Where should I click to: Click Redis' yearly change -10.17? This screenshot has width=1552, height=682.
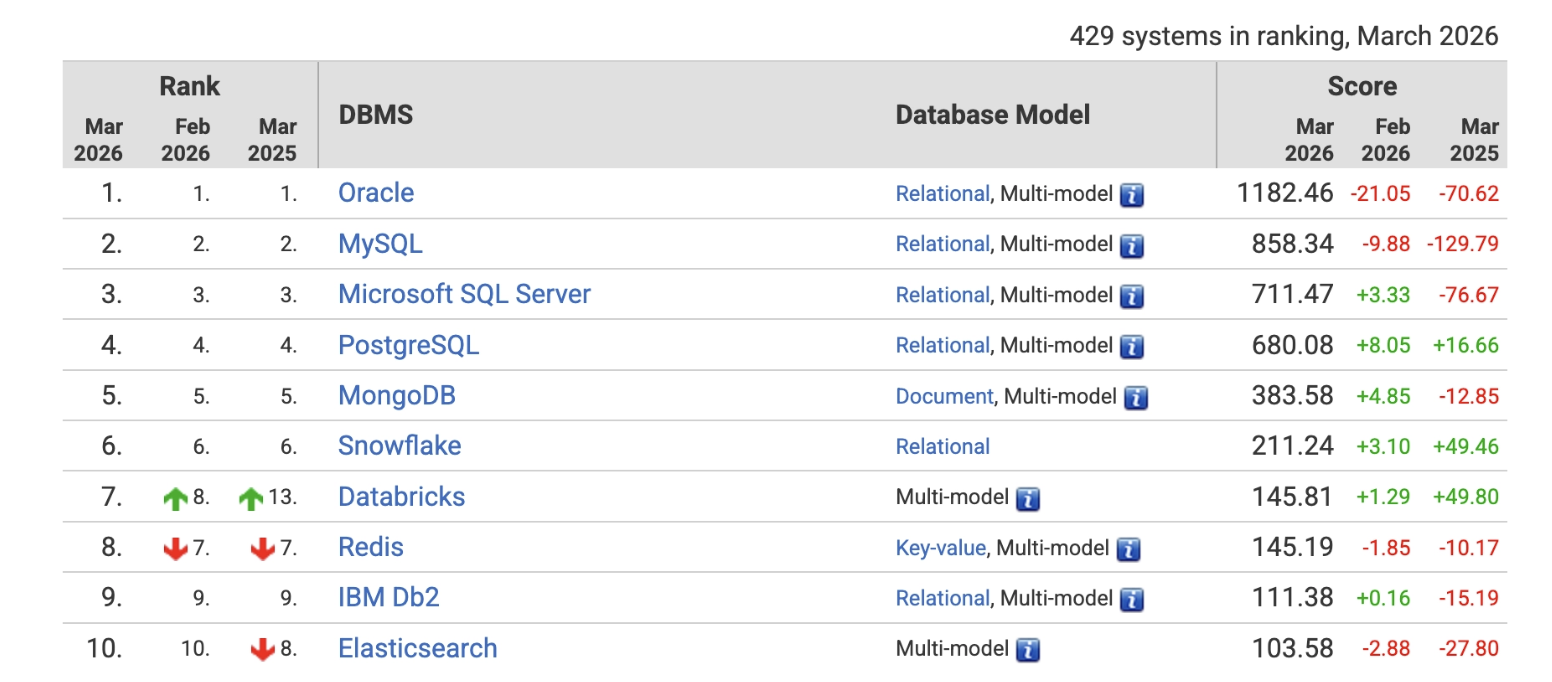click(x=1469, y=548)
